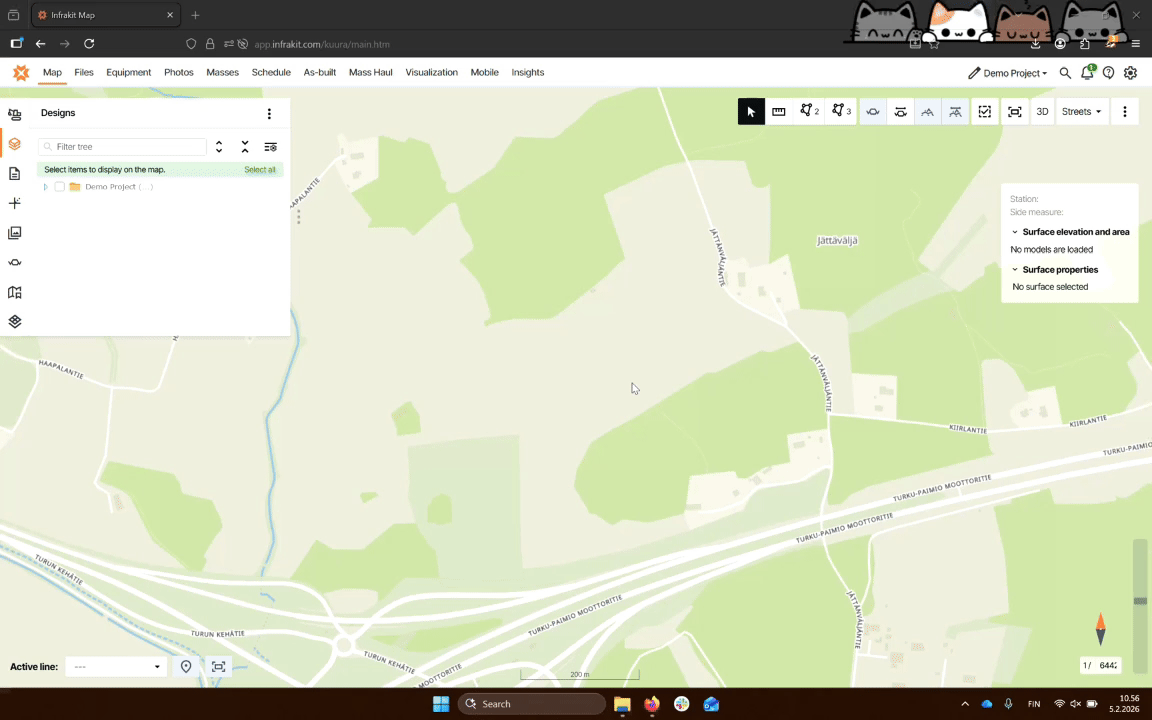Open the documents sidebar icon

15,173
